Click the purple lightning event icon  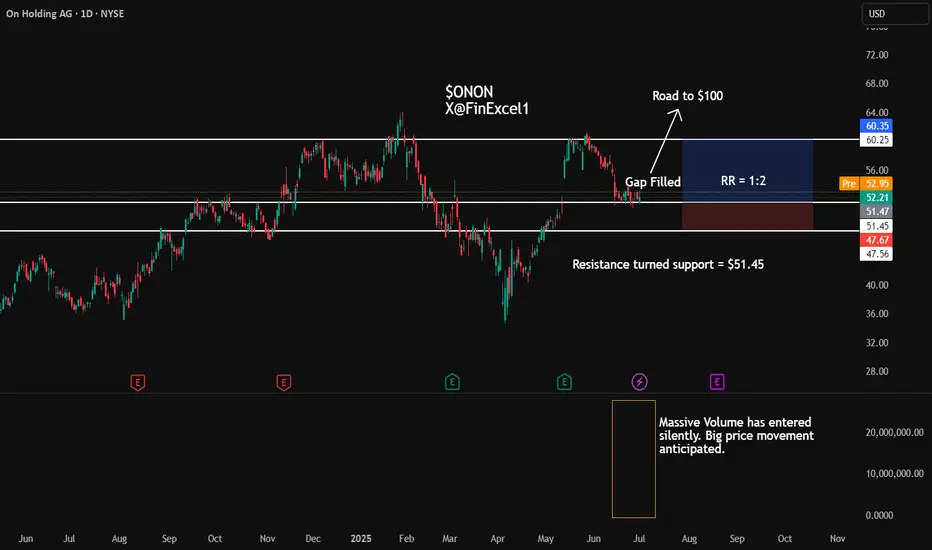coord(639,382)
